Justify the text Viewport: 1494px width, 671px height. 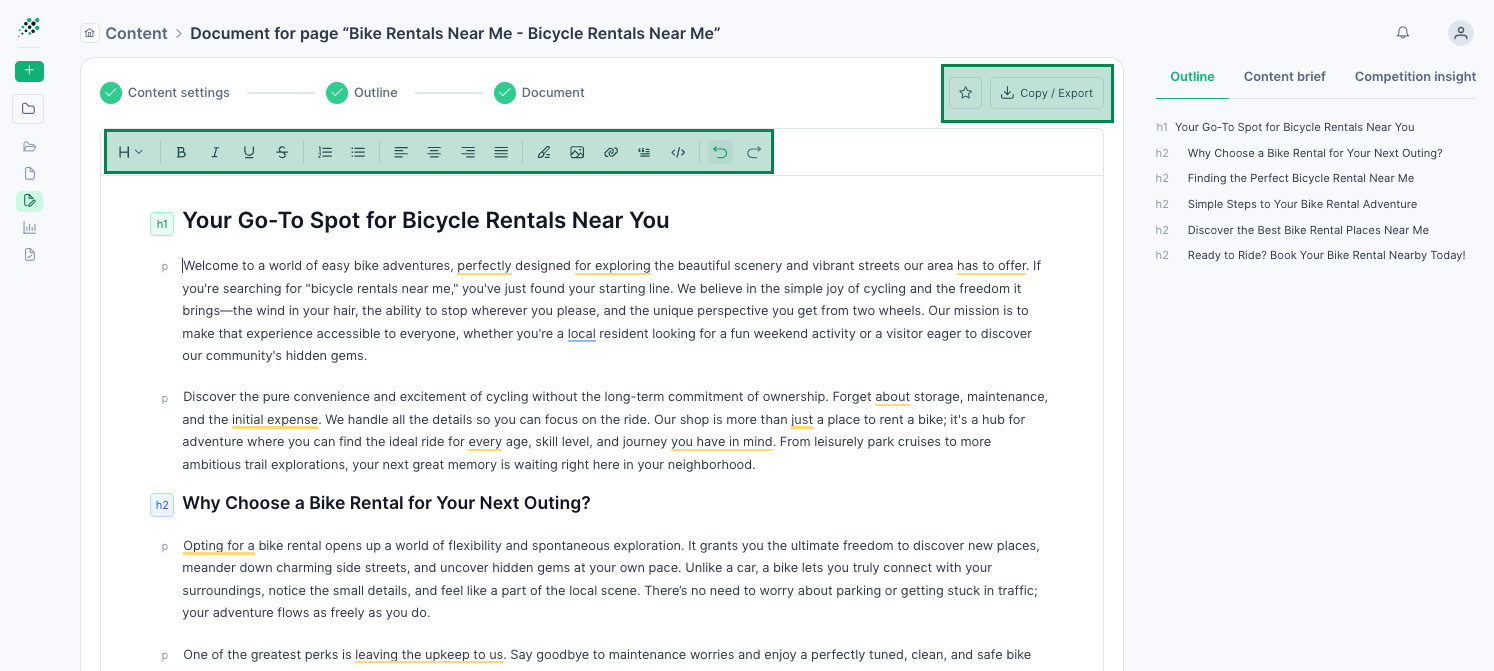501,152
